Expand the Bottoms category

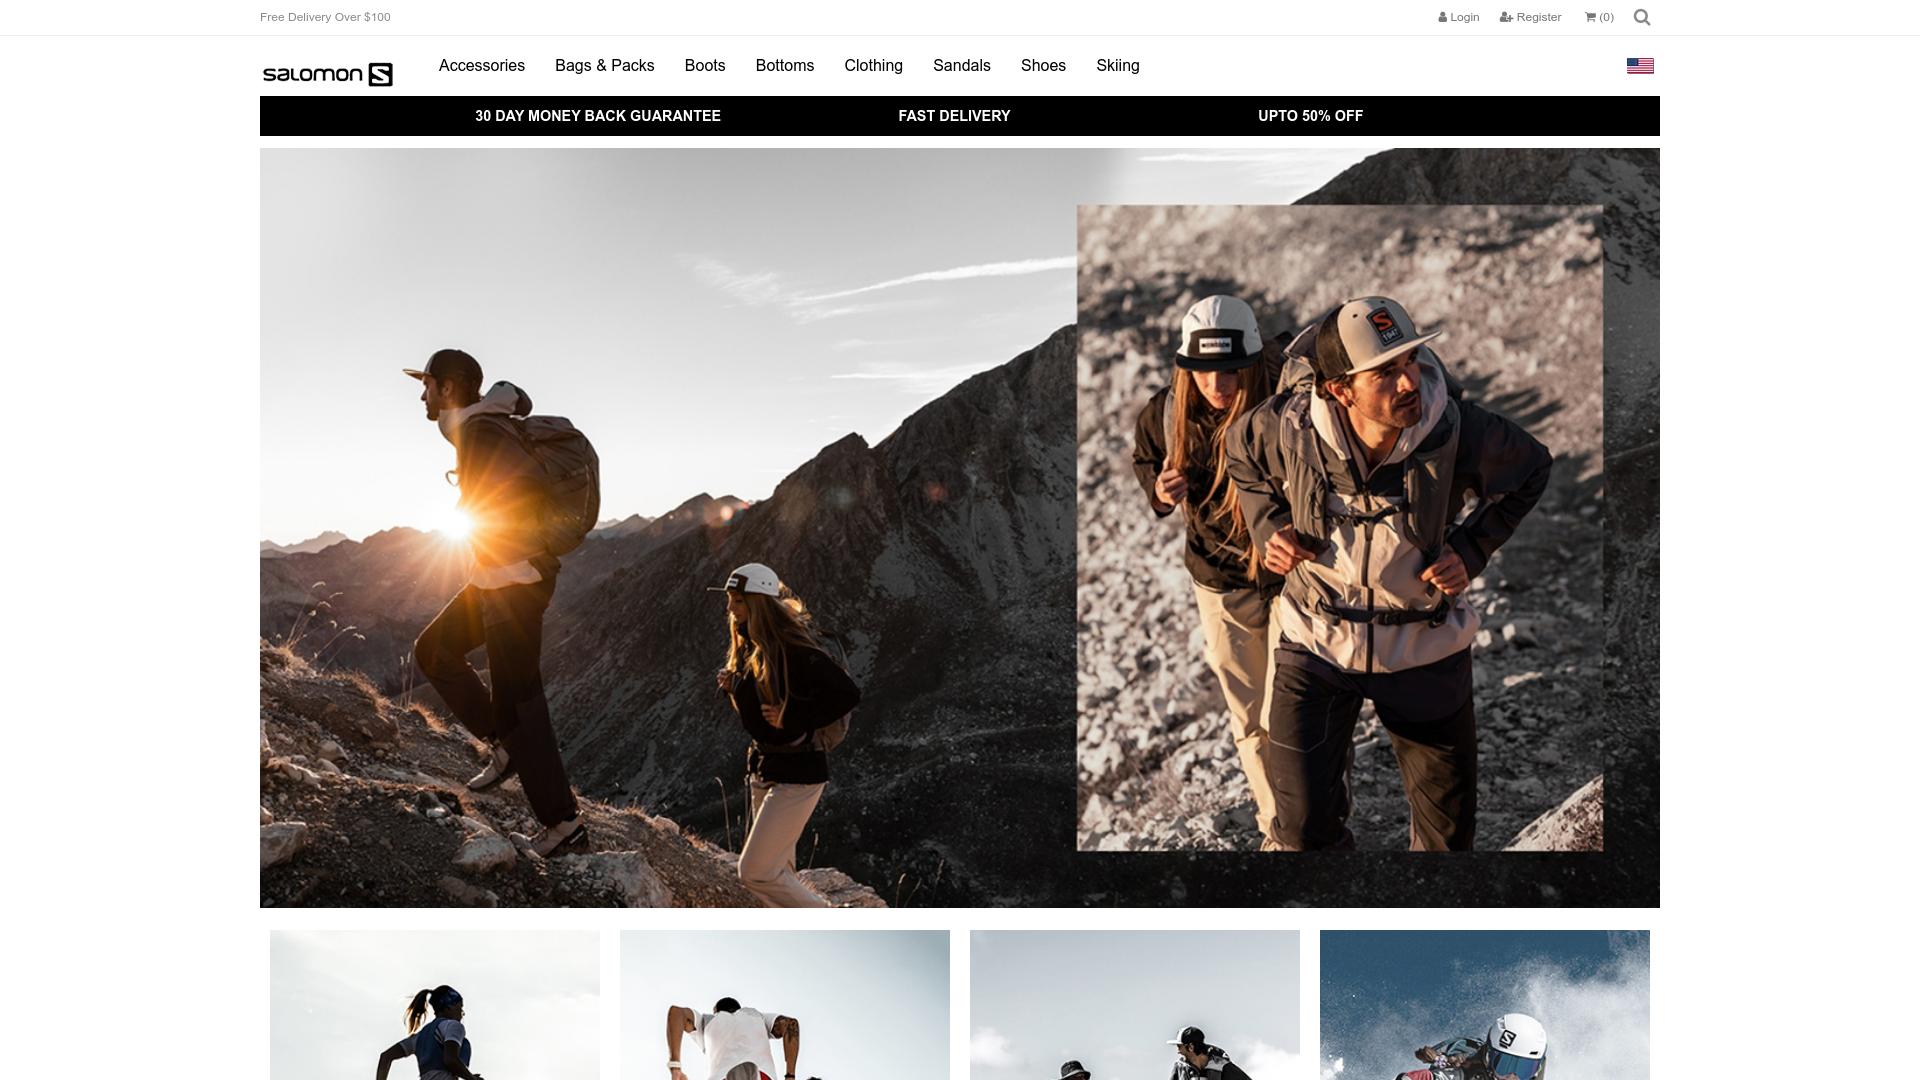click(784, 66)
